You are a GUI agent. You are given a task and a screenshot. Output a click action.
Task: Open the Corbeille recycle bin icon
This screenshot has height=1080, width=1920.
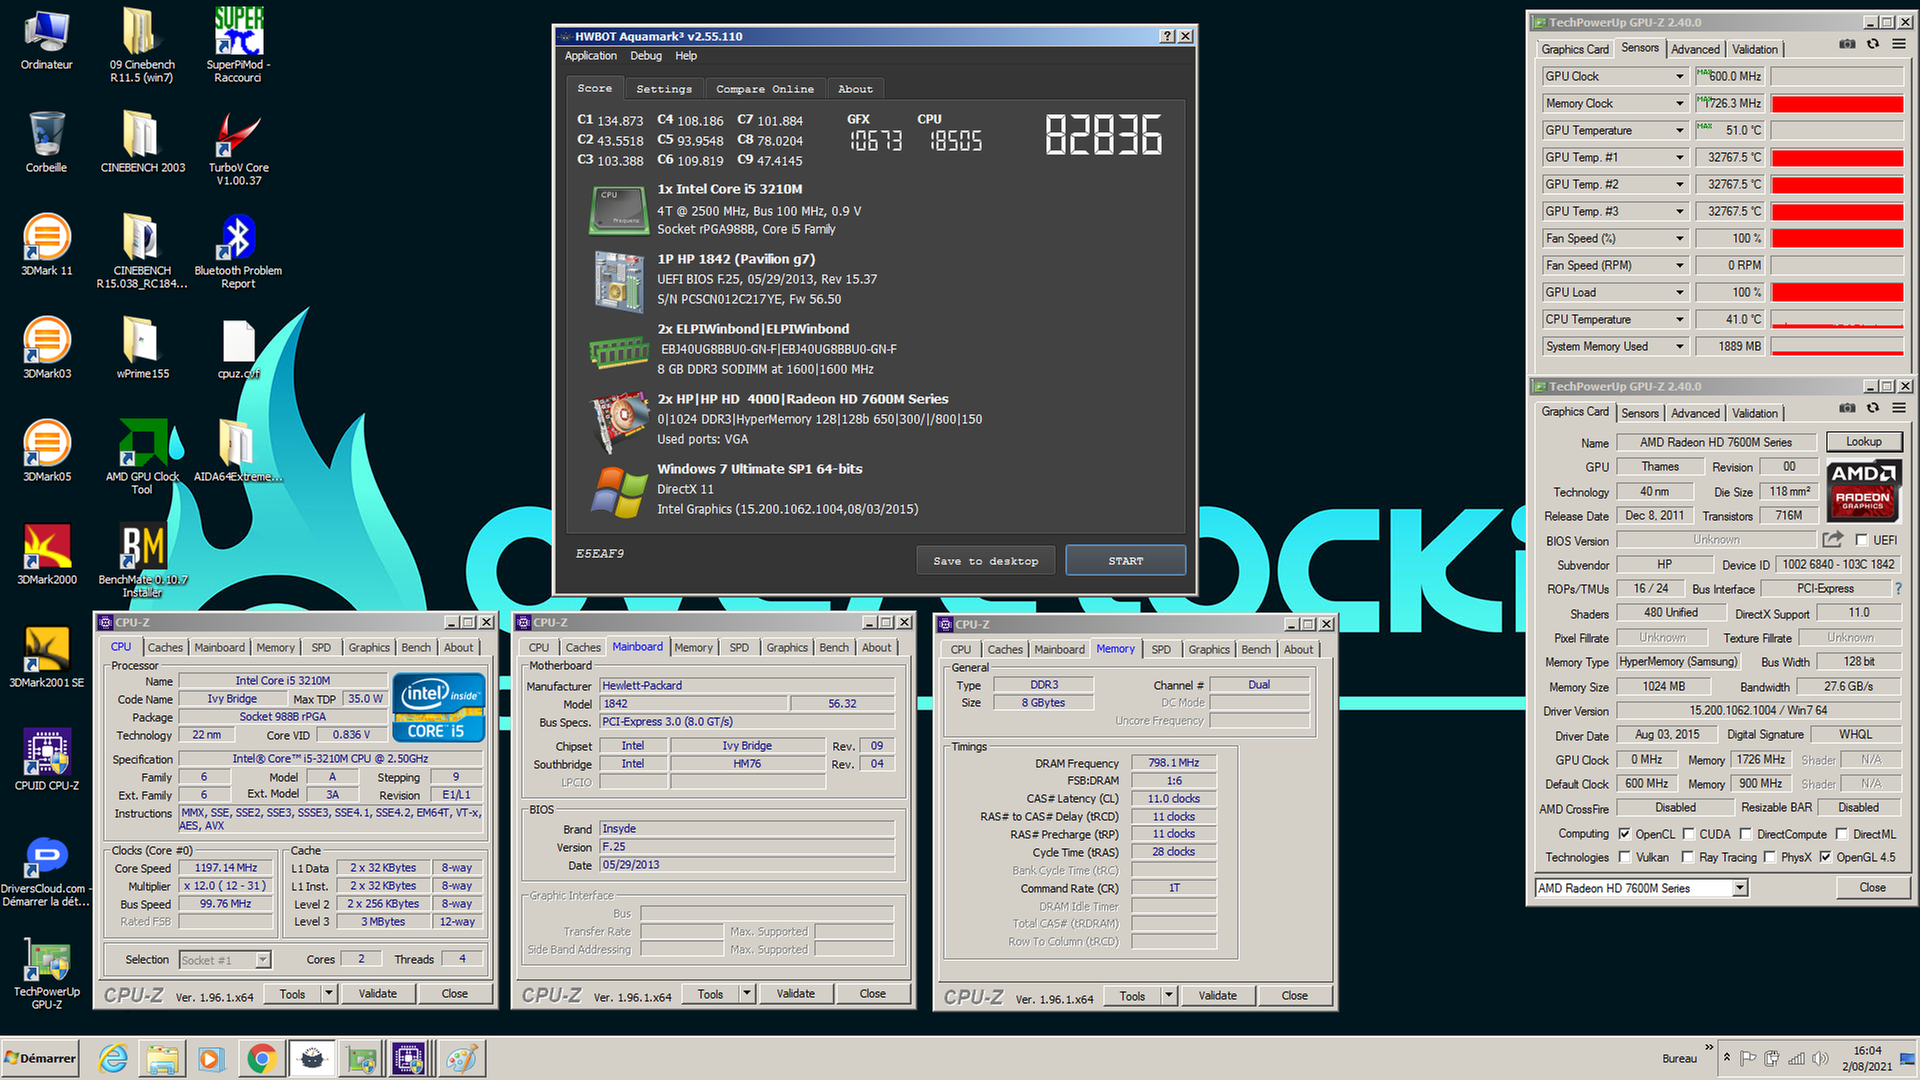[x=46, y=142]
